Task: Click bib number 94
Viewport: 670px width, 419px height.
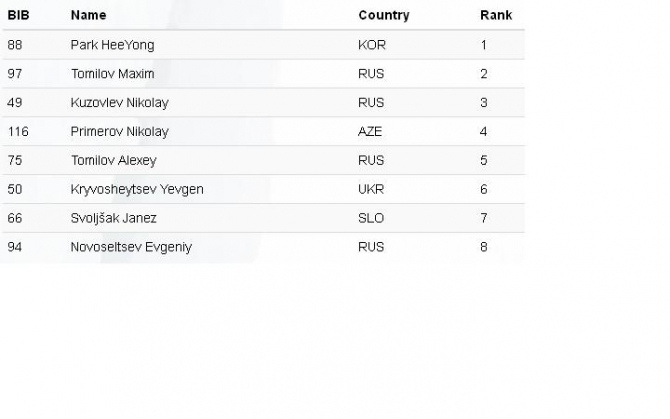Action: tap(14, 247)
